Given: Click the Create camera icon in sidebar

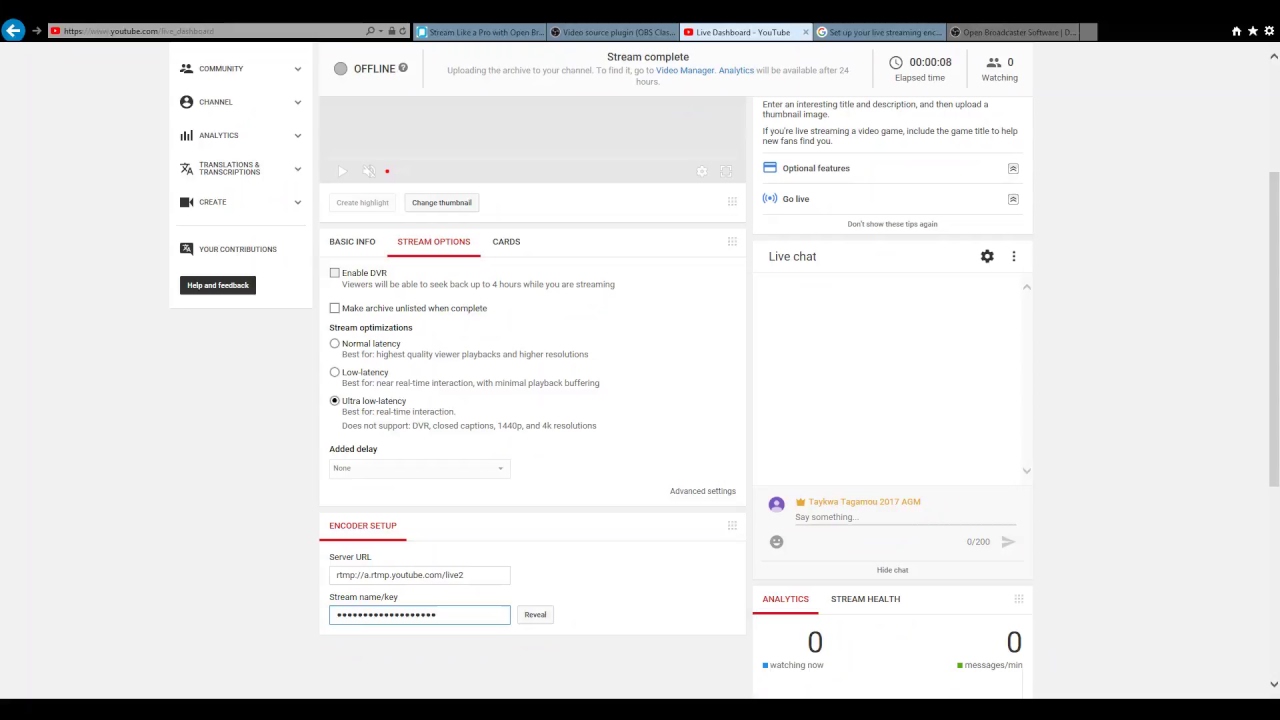Looking at the screenshot, I should pyautogui.click(x=186, y=202).
